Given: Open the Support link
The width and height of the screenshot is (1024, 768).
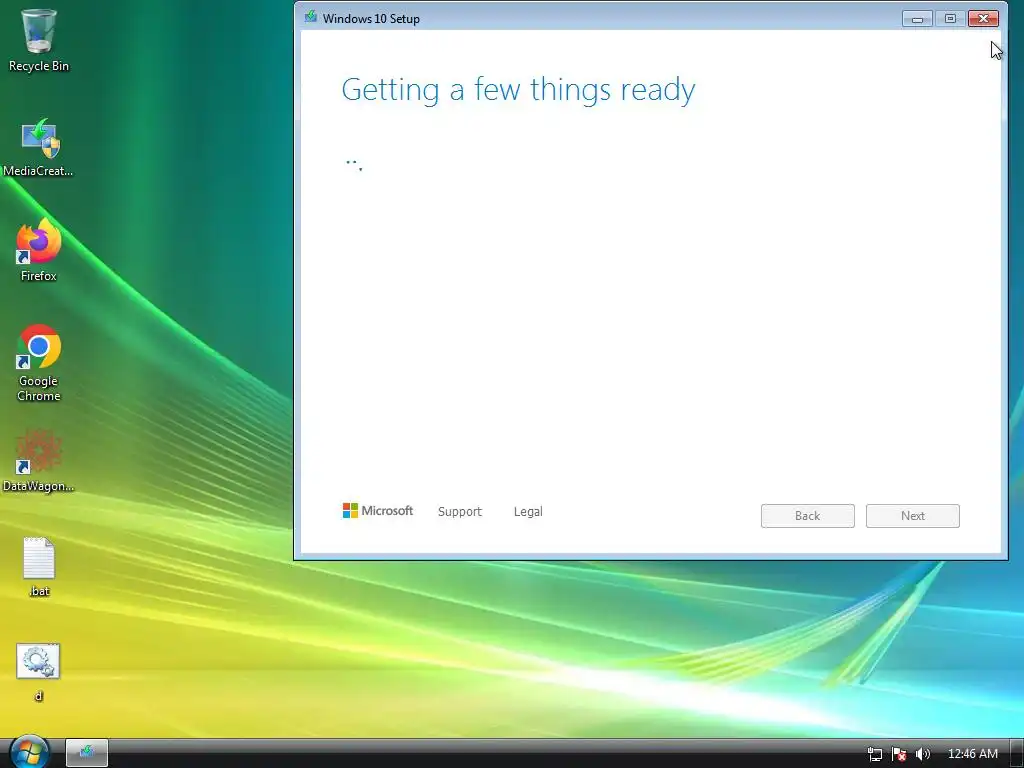Looking at the screenshot, I should point(460,512).
